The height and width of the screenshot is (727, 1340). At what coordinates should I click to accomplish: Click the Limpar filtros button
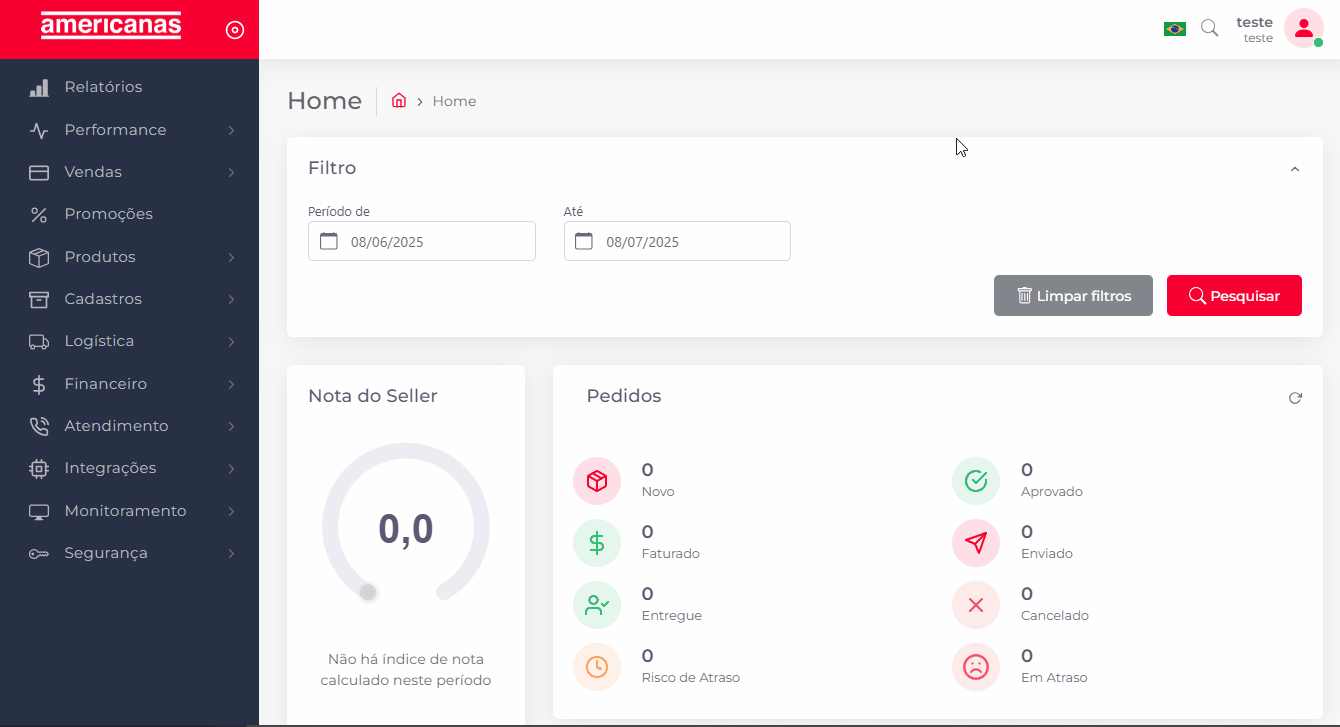click(x=1073, y=296)
